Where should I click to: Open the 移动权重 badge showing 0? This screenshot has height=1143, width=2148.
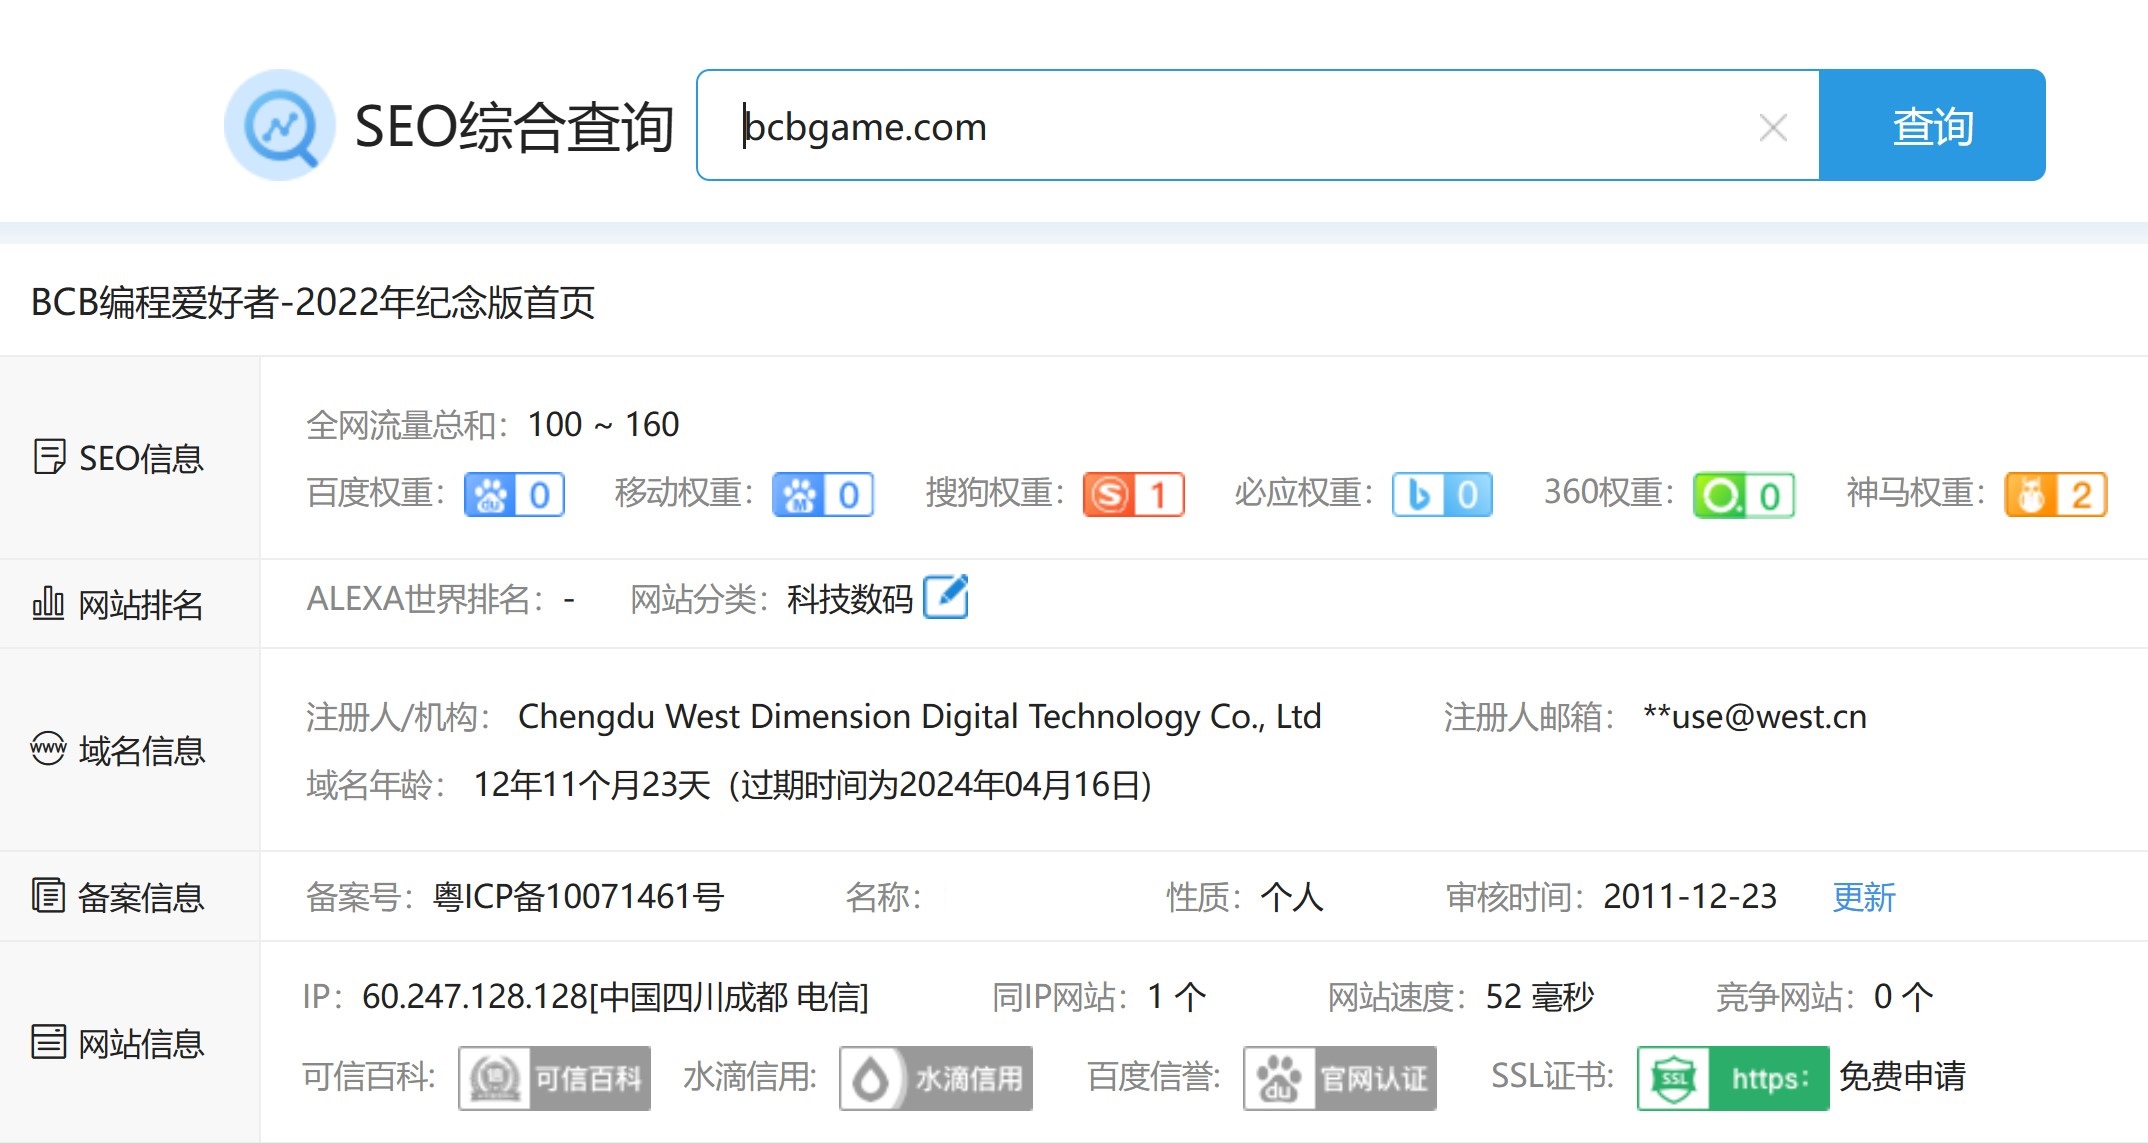pos(823,494)
